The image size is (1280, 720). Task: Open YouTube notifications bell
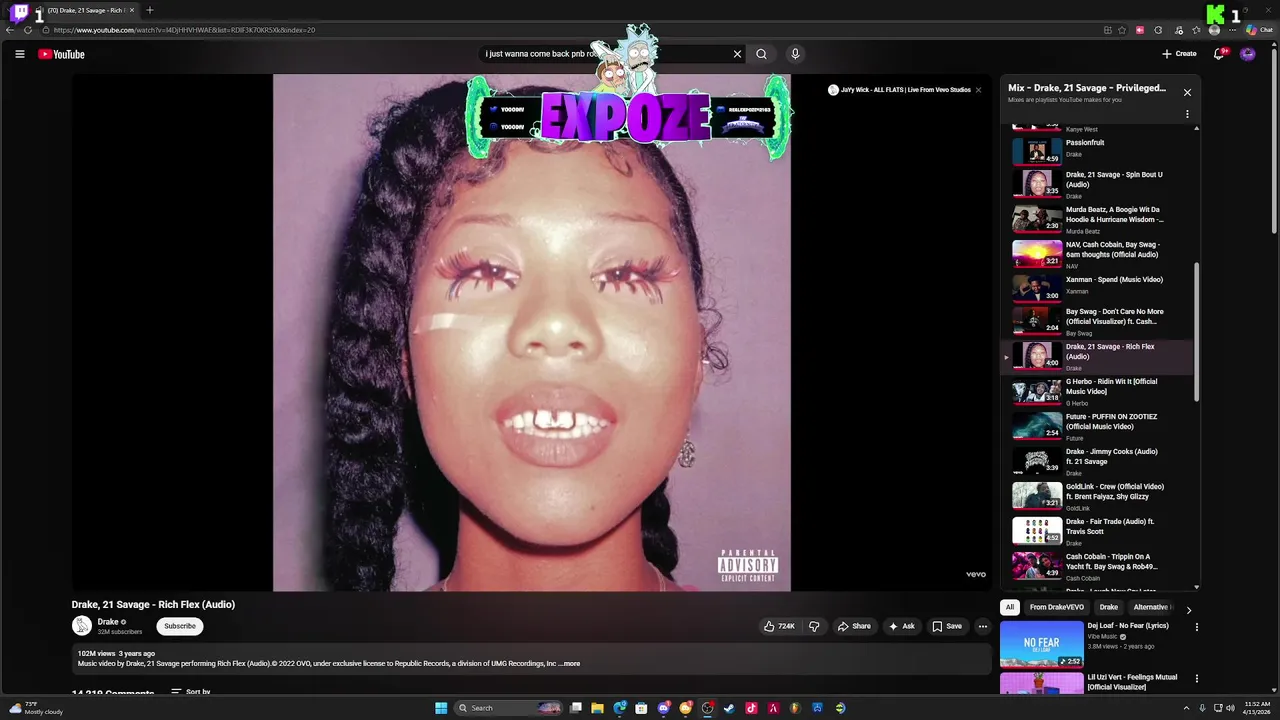(1218, 54)
